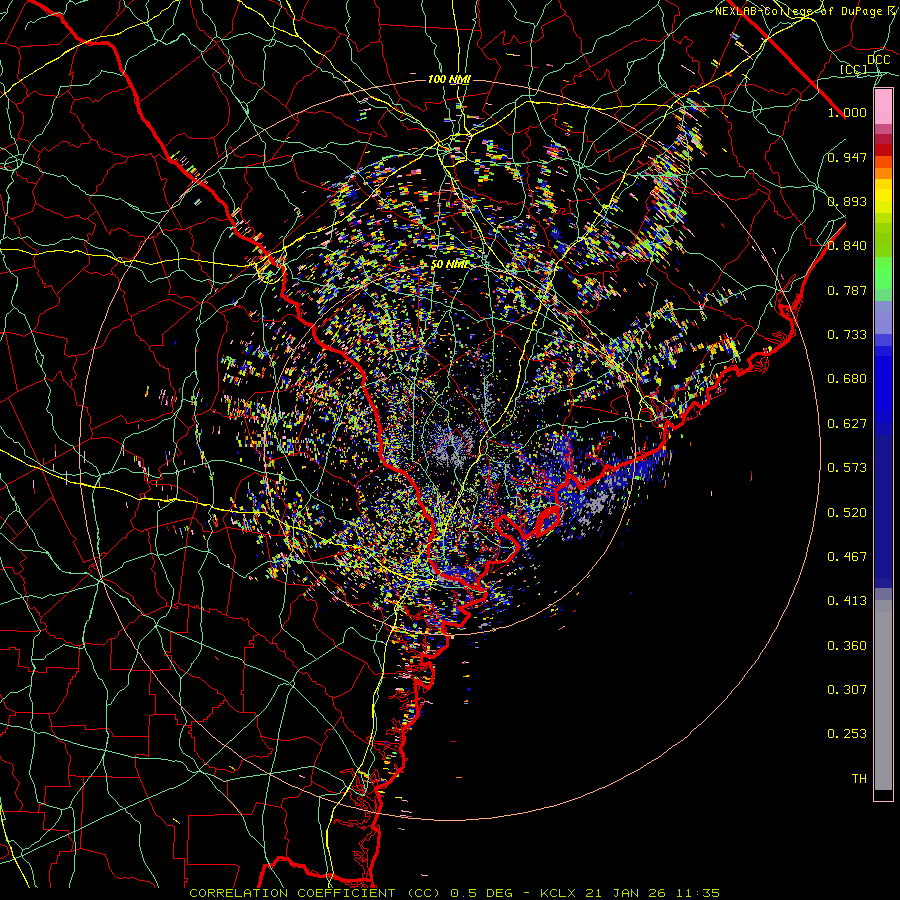Click the "TH" threshold legend label

click(859, 779)
